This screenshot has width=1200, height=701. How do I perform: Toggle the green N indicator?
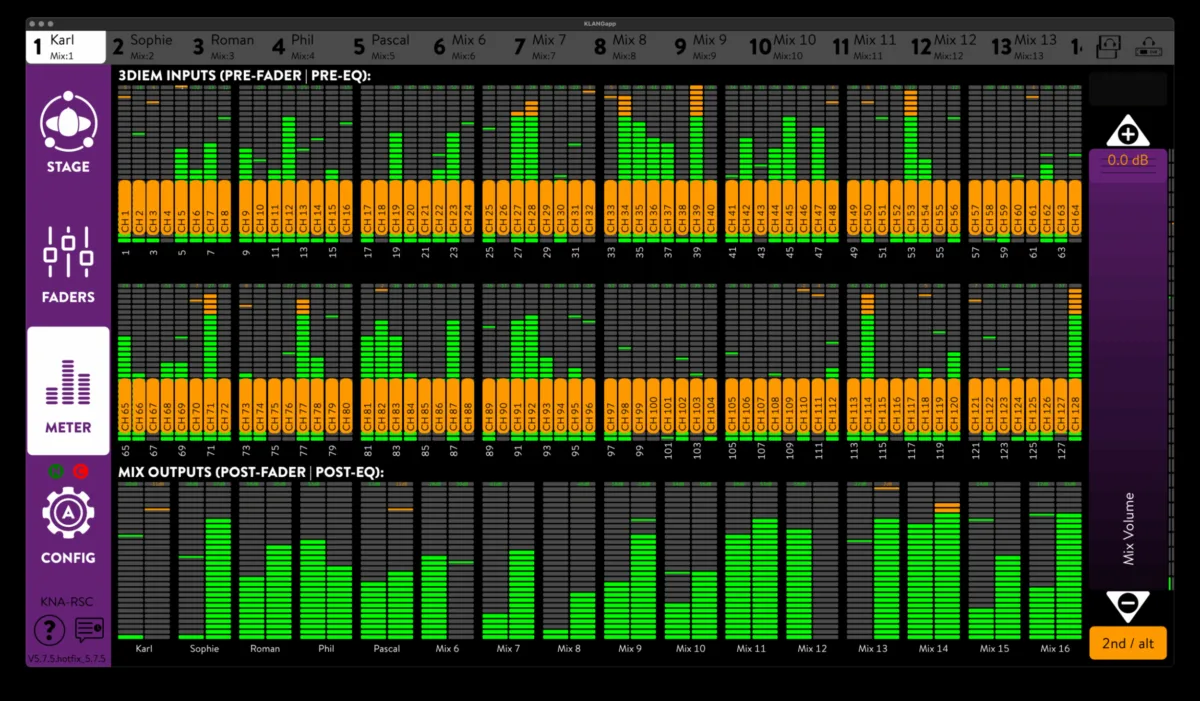pos(56,471)
